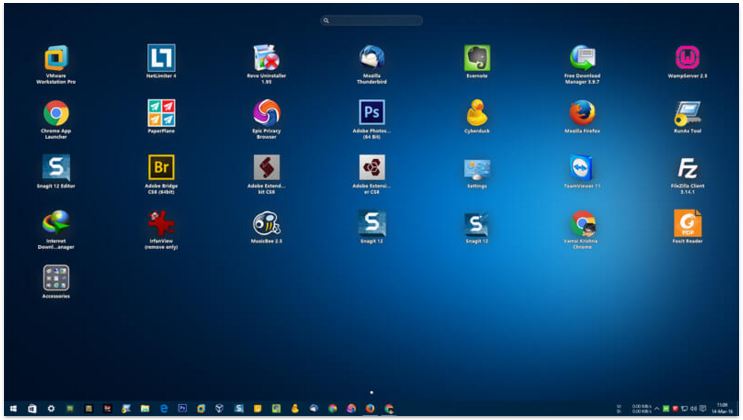Image resolution: width=743 pixels, height=420 pixels.
Task: Open Firefox from the taskbar
Action: coord(370,409)
